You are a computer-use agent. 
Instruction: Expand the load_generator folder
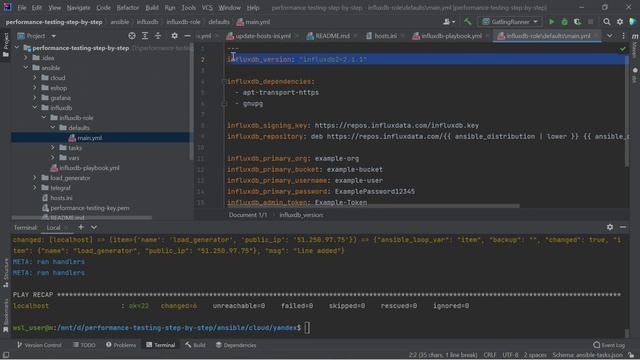tap(35, 178)
